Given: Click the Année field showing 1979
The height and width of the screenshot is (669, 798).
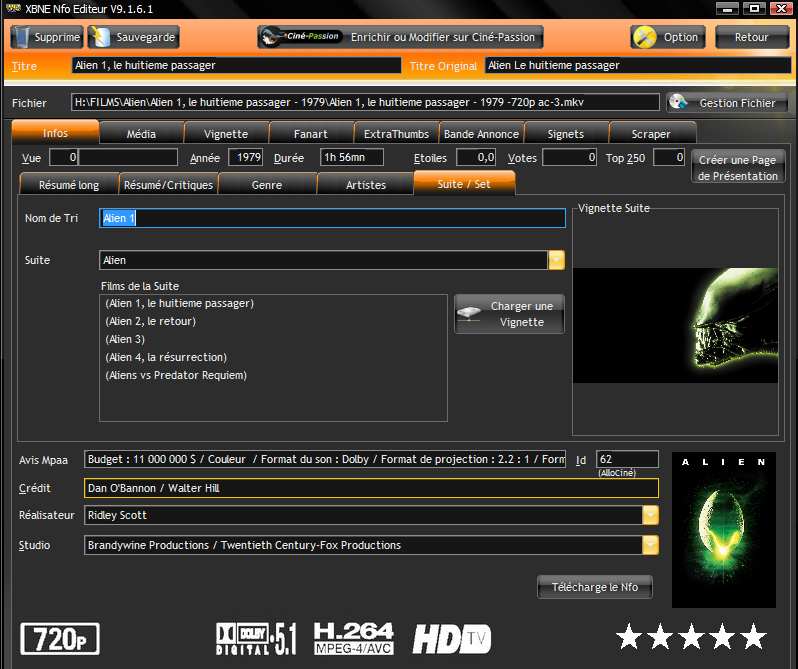Looking at the screenshot, I should [245, 157].
